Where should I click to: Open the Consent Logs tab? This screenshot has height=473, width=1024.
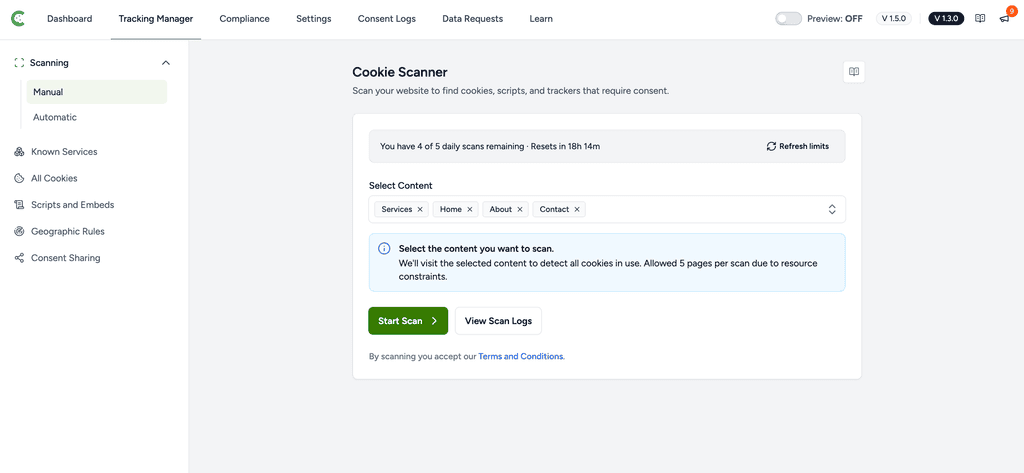pyautogui.click(x=387, y=19)
